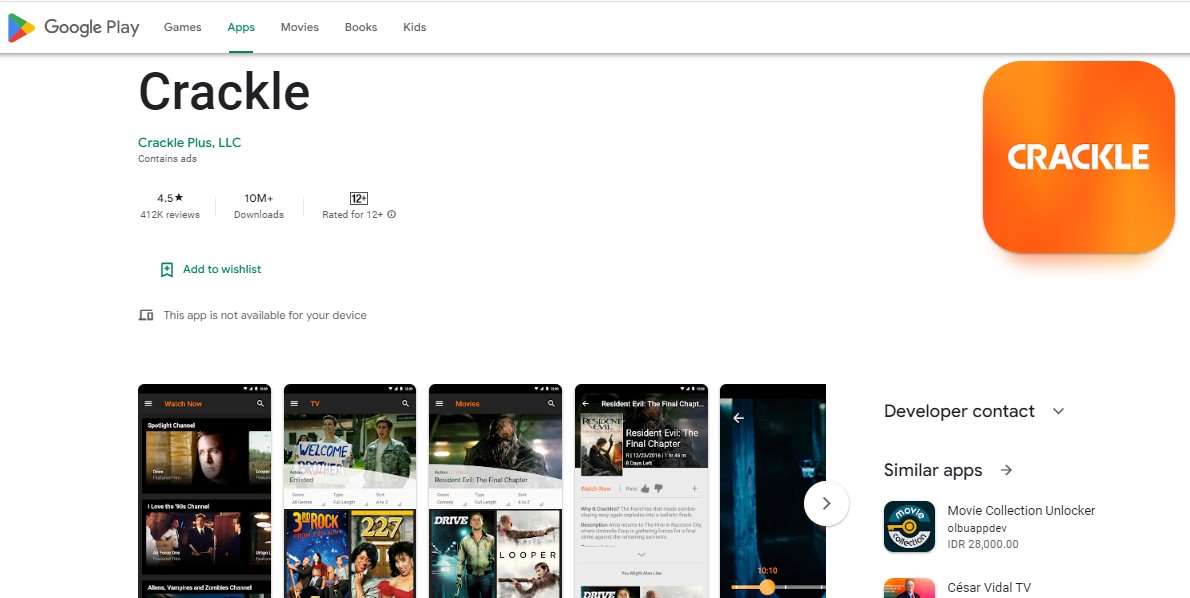
Task: Expand the Developer contact section
Action: click(974, 411)
